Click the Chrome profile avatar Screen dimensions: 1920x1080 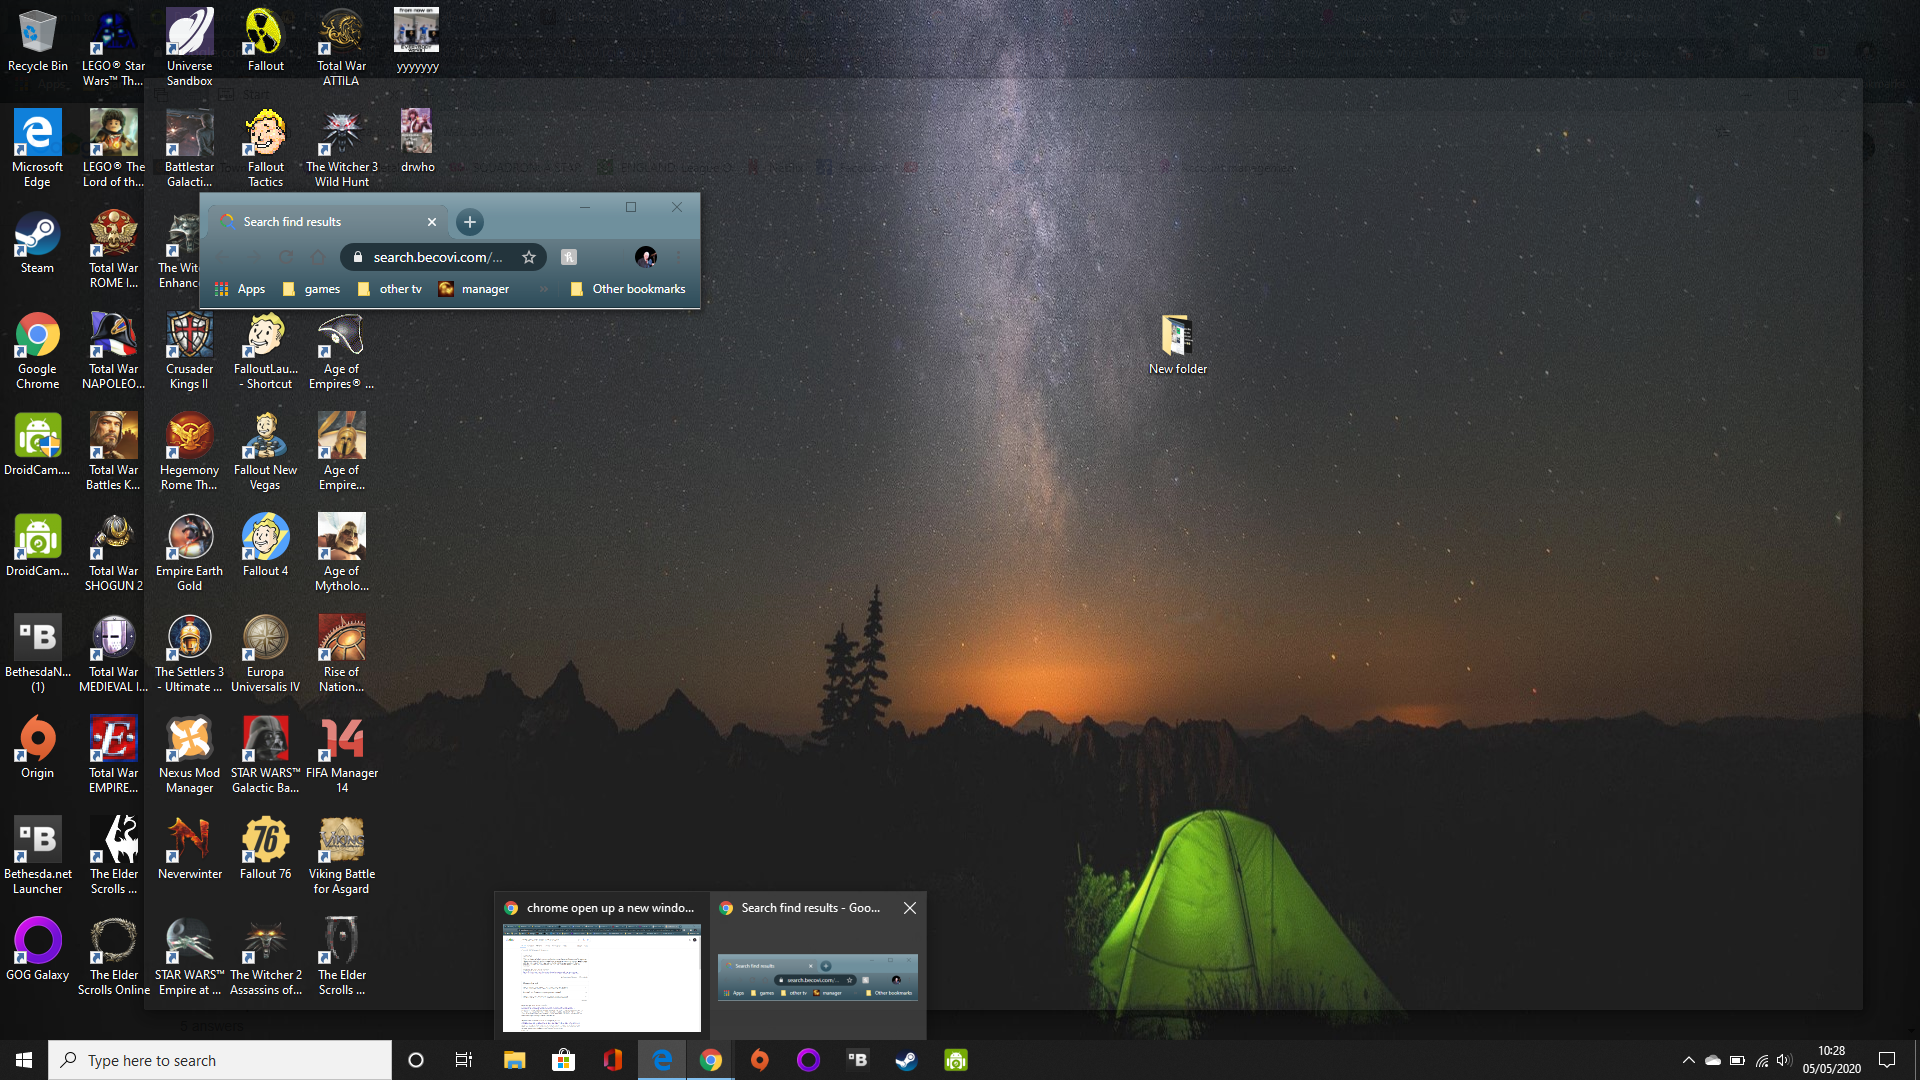[646, 257]
